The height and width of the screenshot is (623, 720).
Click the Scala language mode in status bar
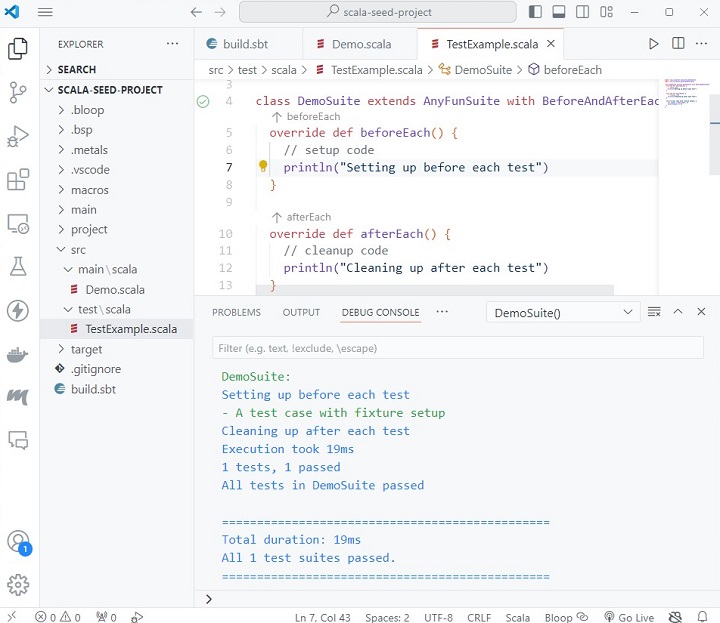[x=517, y=617]
